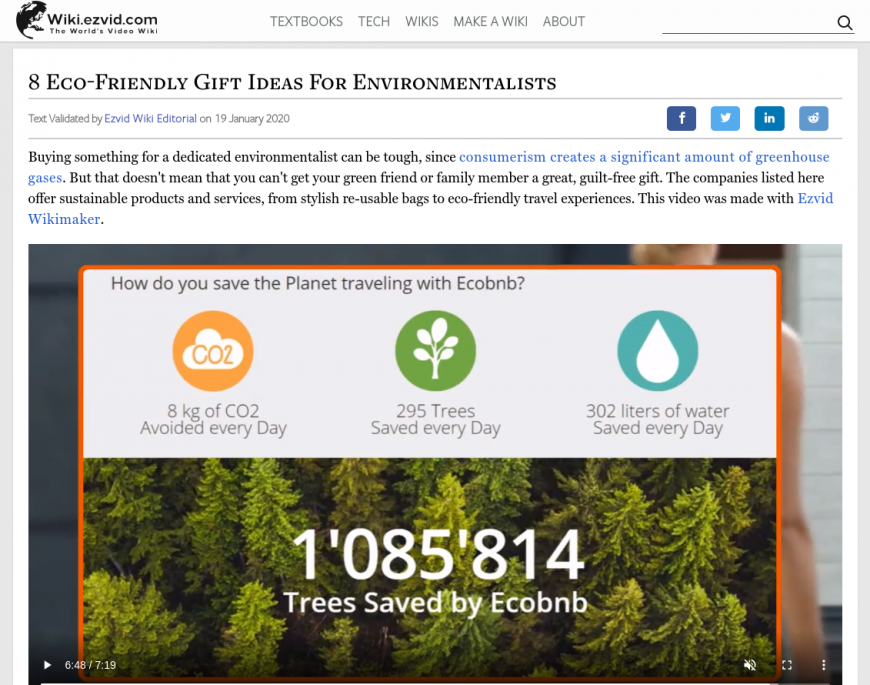Screen dimensions: 870x685
Task: Open the ABOUT page
Action: (x=564, y=22)
